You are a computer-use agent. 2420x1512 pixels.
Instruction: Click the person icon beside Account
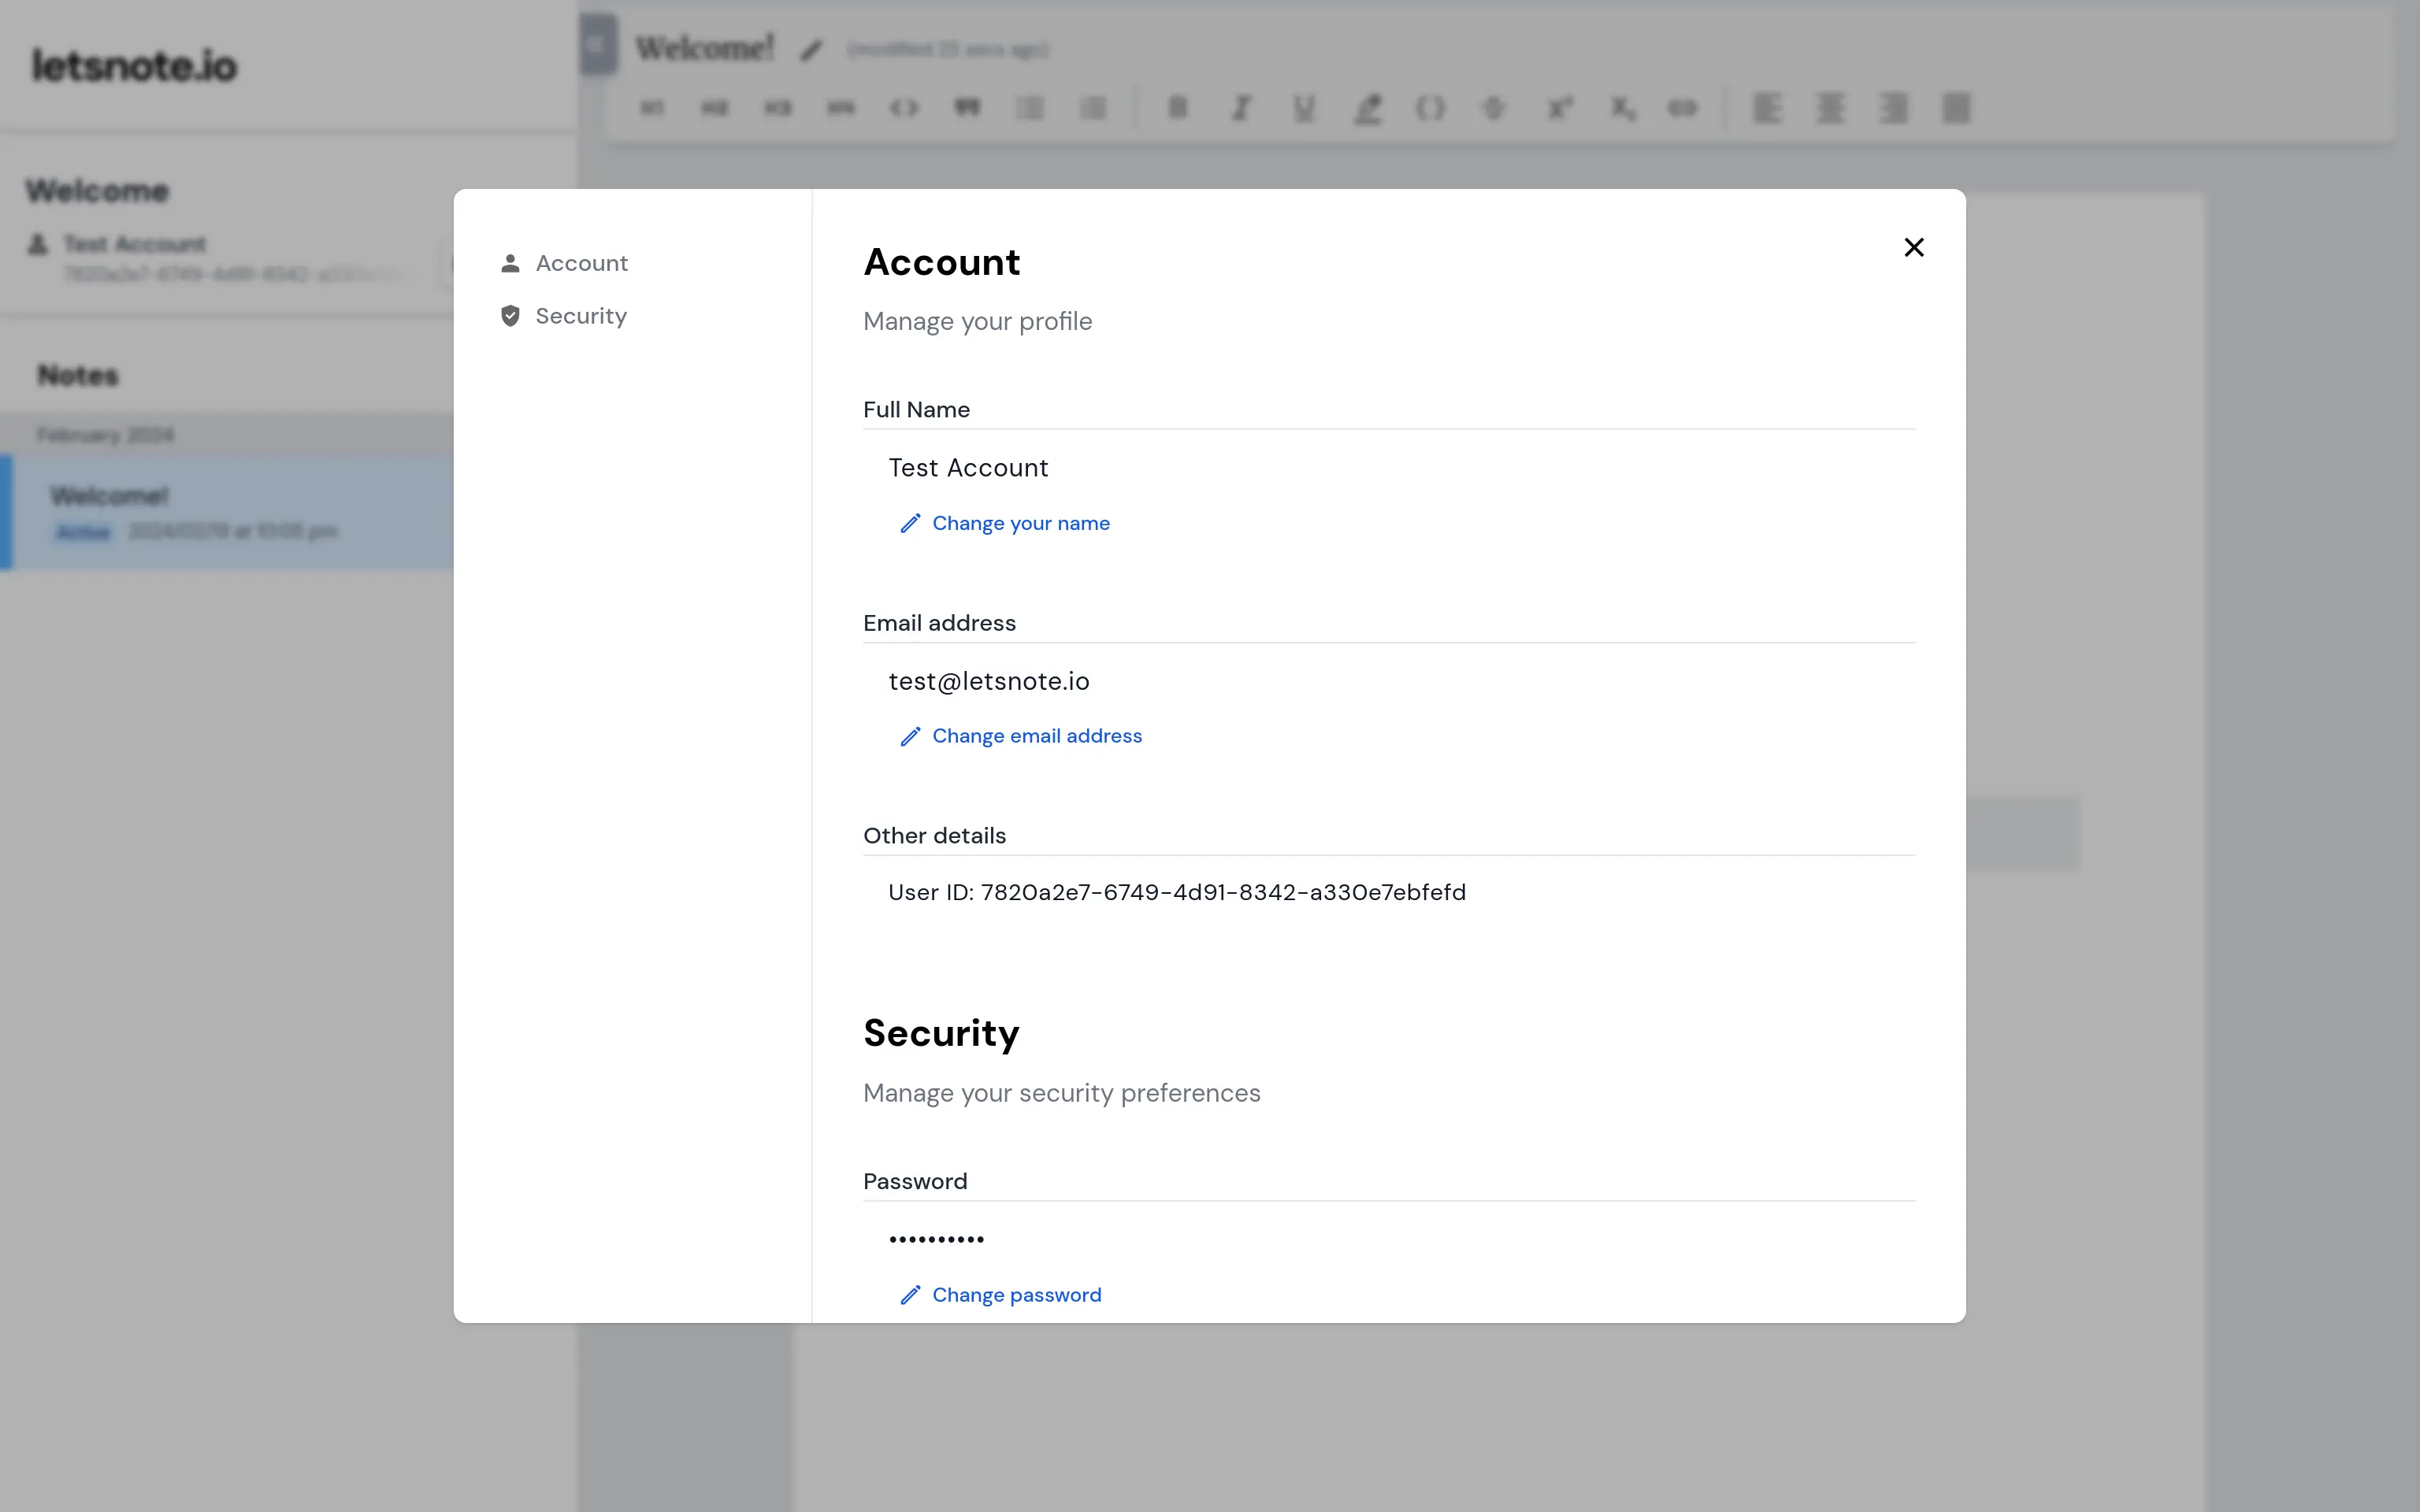pos(510,263)
